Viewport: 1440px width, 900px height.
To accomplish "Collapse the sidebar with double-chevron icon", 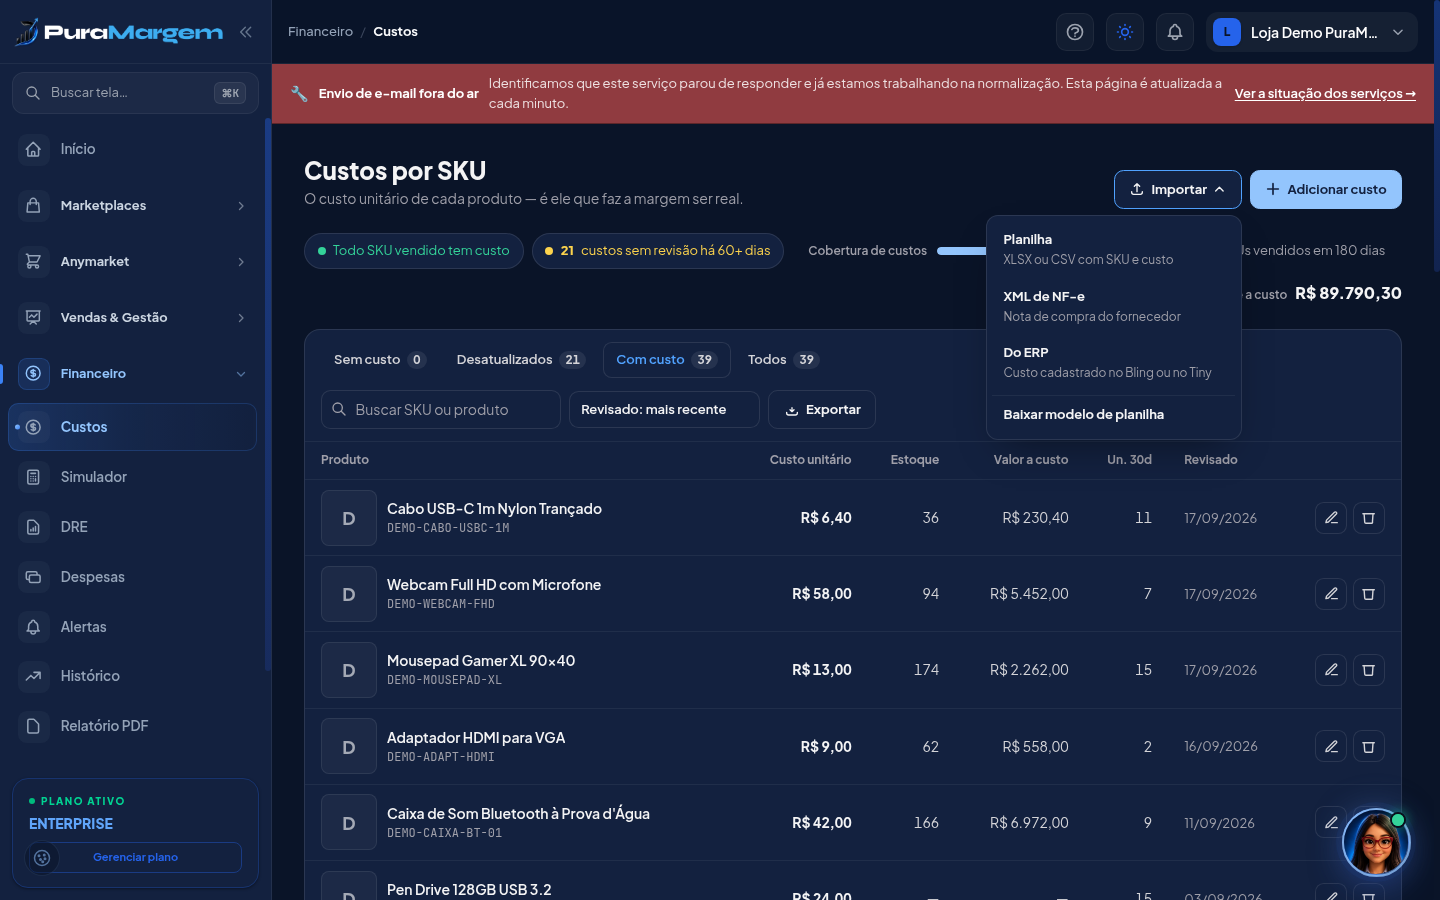I will 246,32.
